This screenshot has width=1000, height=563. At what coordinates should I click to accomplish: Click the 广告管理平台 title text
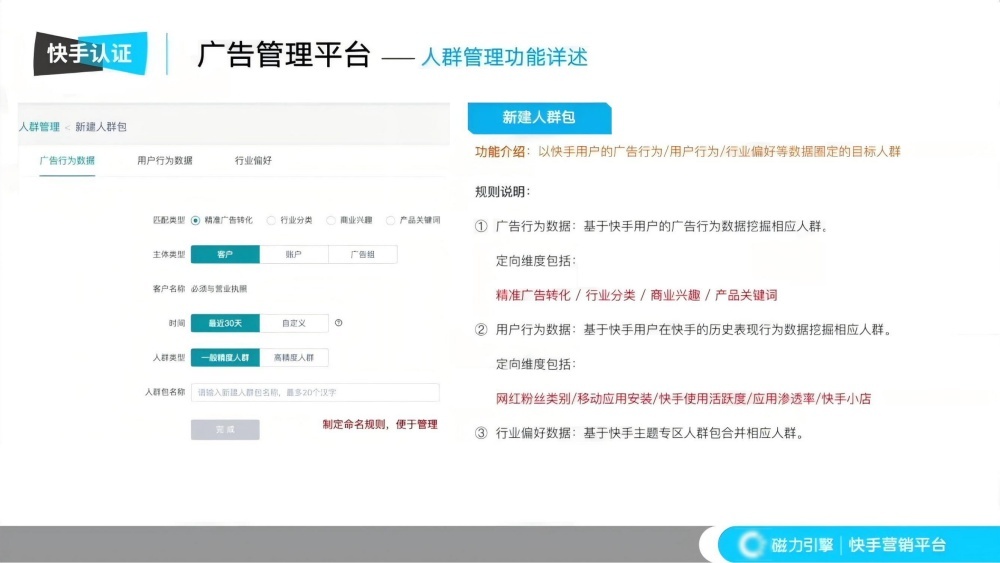284,55
